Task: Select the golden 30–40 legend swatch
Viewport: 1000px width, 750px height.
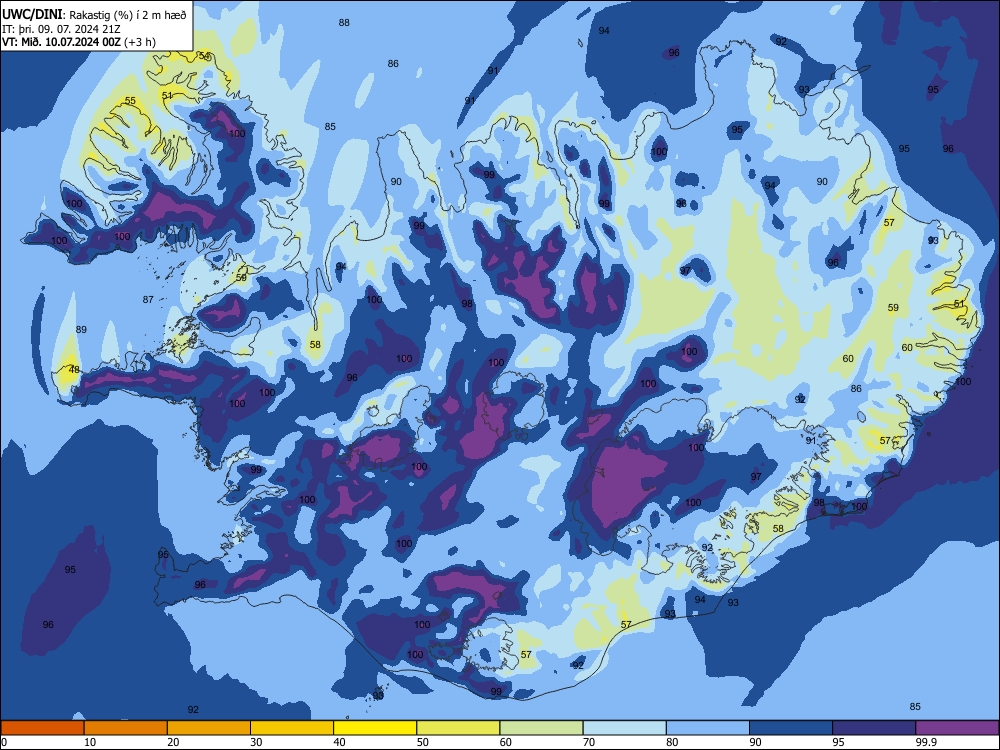Action: (292, 728)
